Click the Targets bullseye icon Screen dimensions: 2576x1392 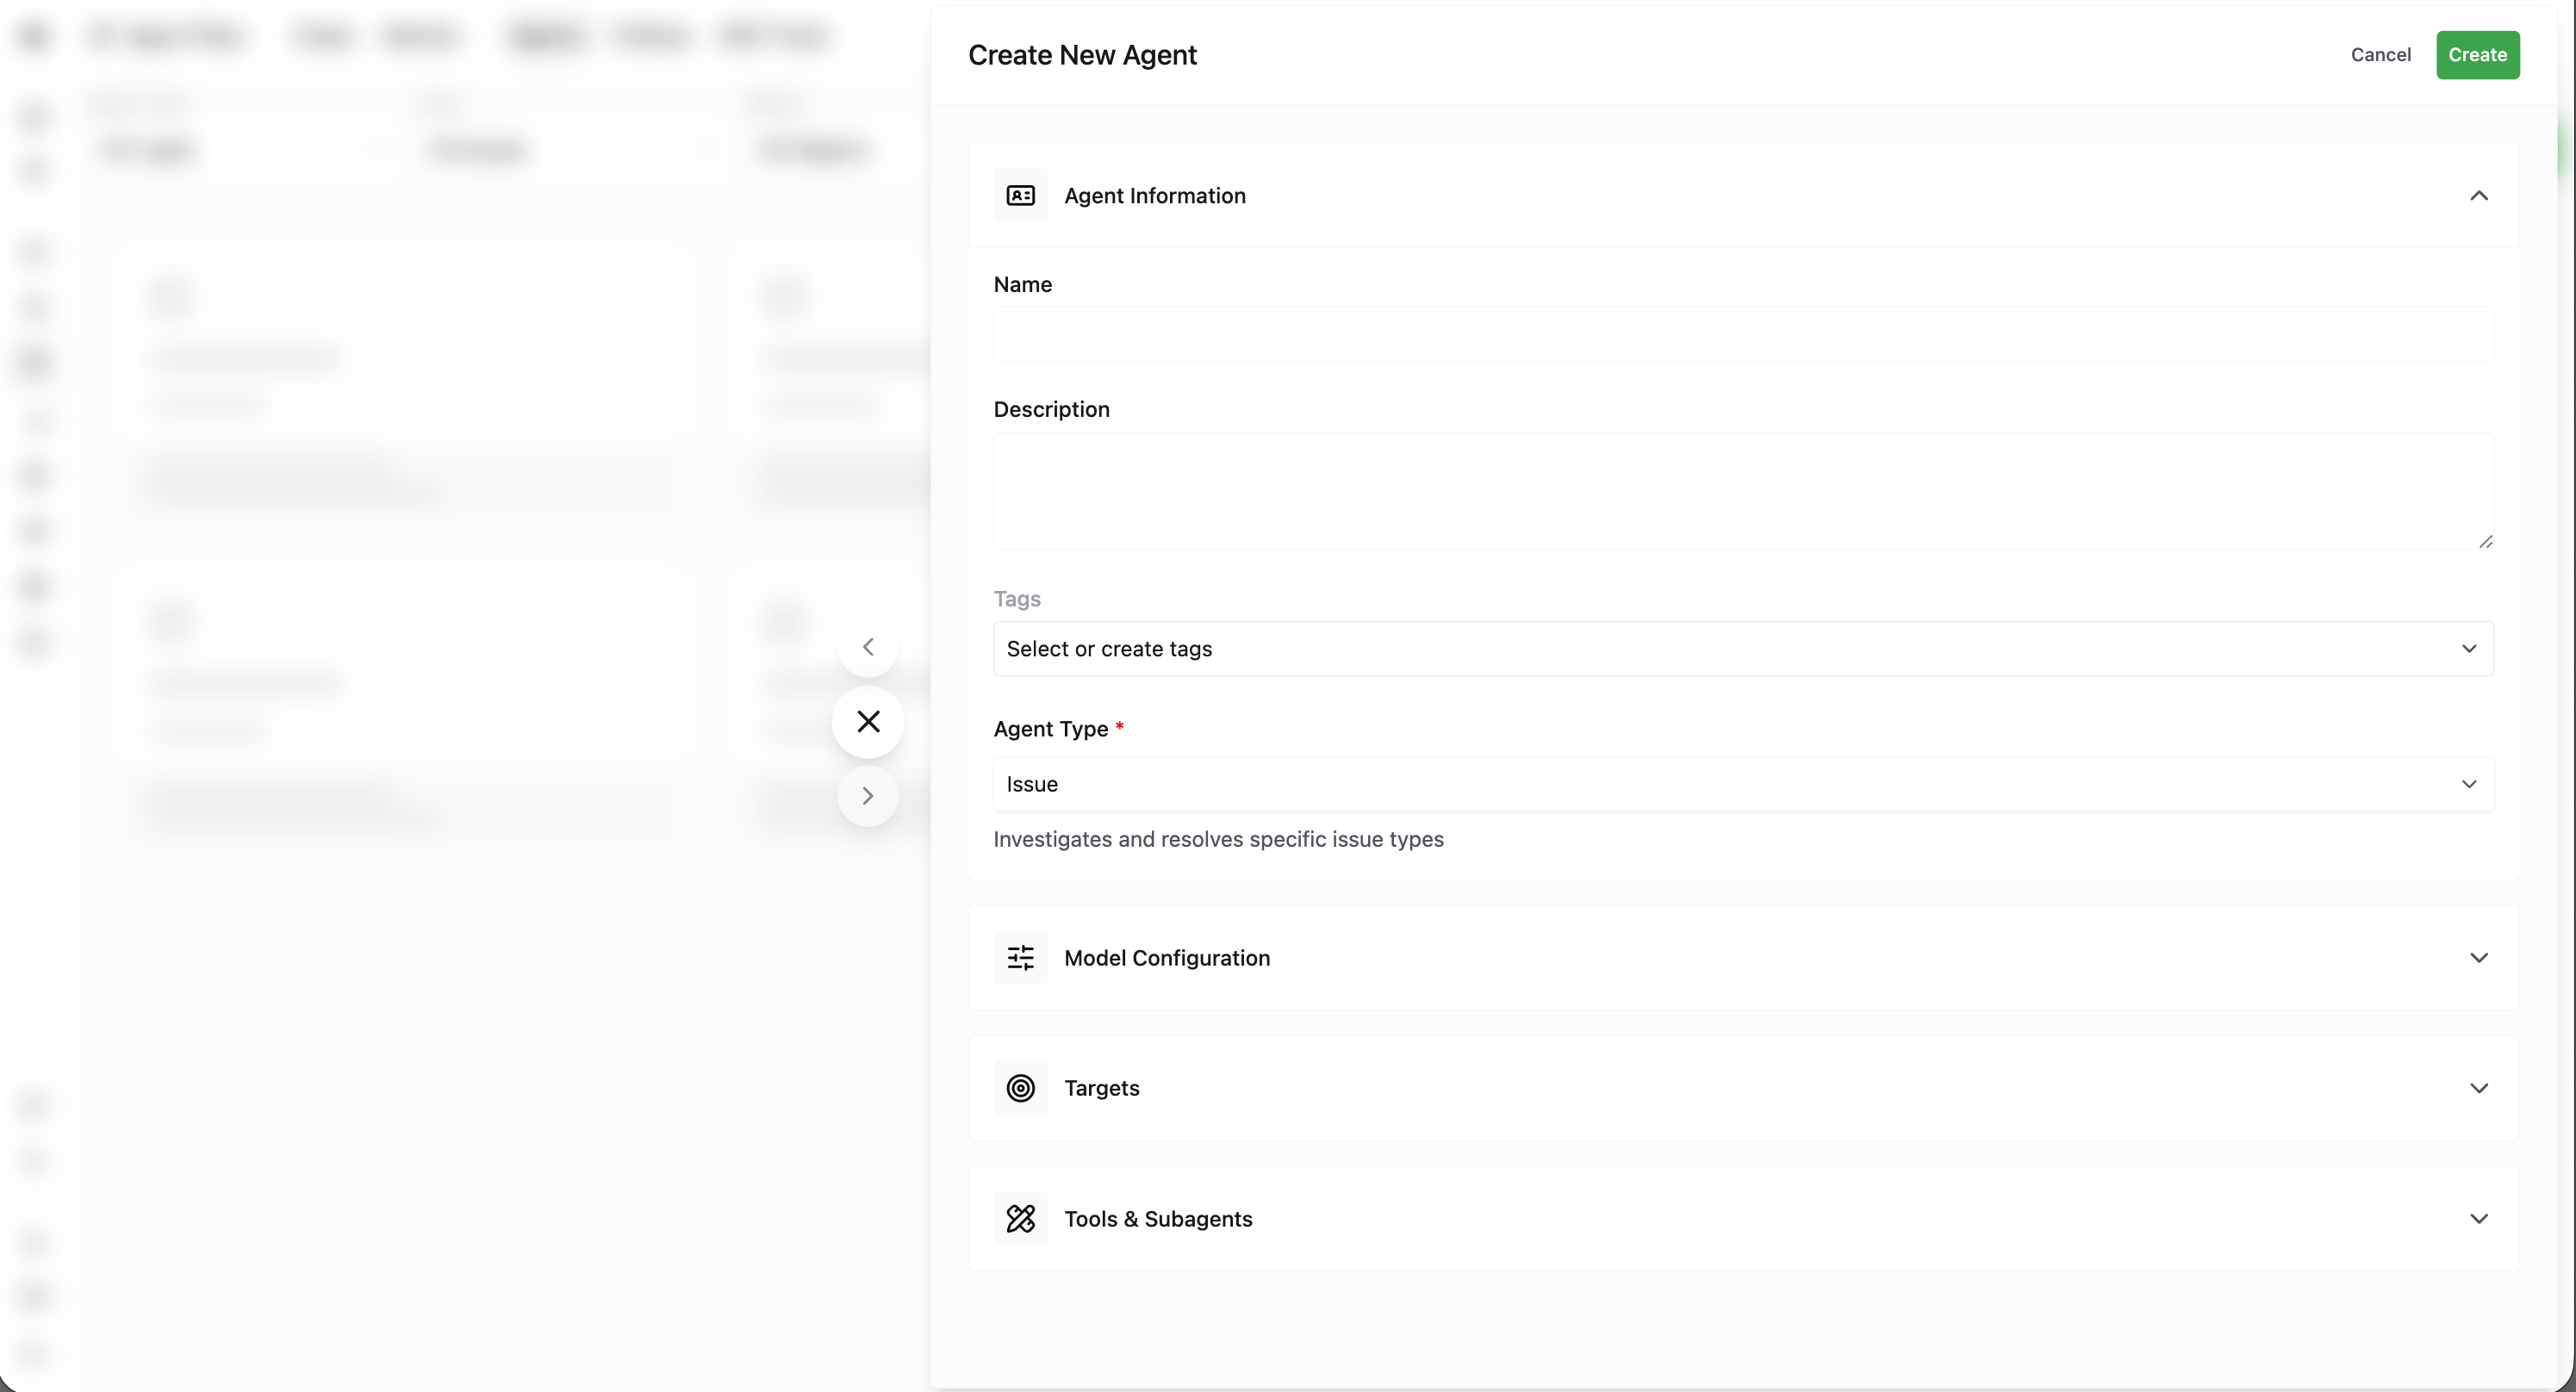pyautogui.click(x=1020, y=1088)
